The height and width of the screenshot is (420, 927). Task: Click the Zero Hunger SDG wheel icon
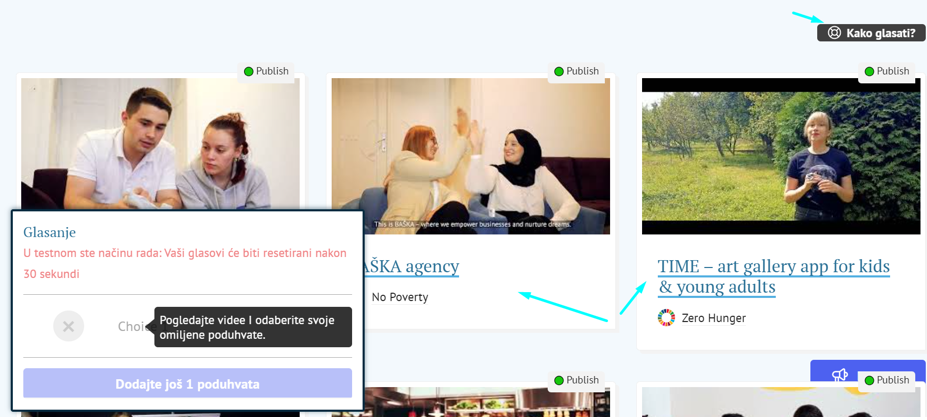(x=667, y=318)
